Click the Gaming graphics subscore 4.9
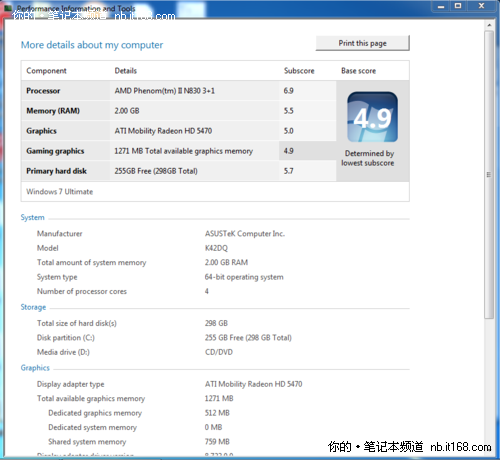 pos(289,151)
